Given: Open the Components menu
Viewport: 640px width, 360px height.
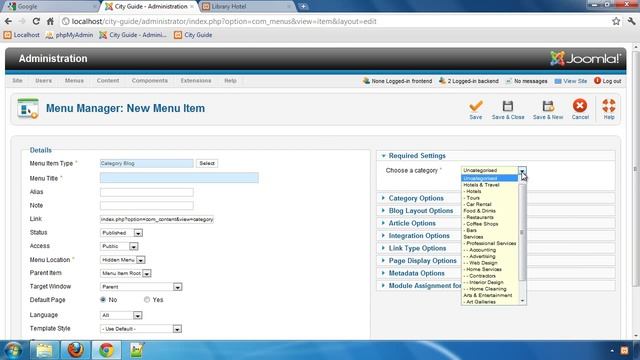Looking at the screenshot, I should (150, 81).
